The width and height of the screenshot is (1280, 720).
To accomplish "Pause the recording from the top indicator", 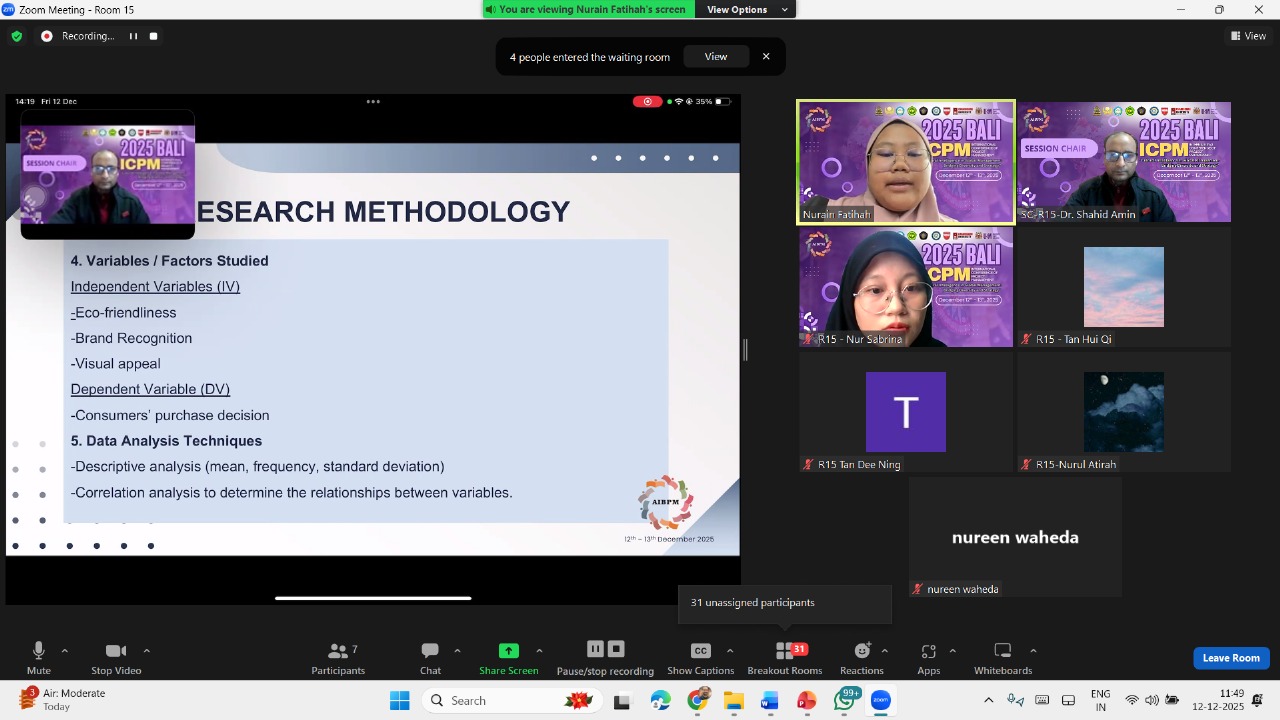I will [133, 36].
